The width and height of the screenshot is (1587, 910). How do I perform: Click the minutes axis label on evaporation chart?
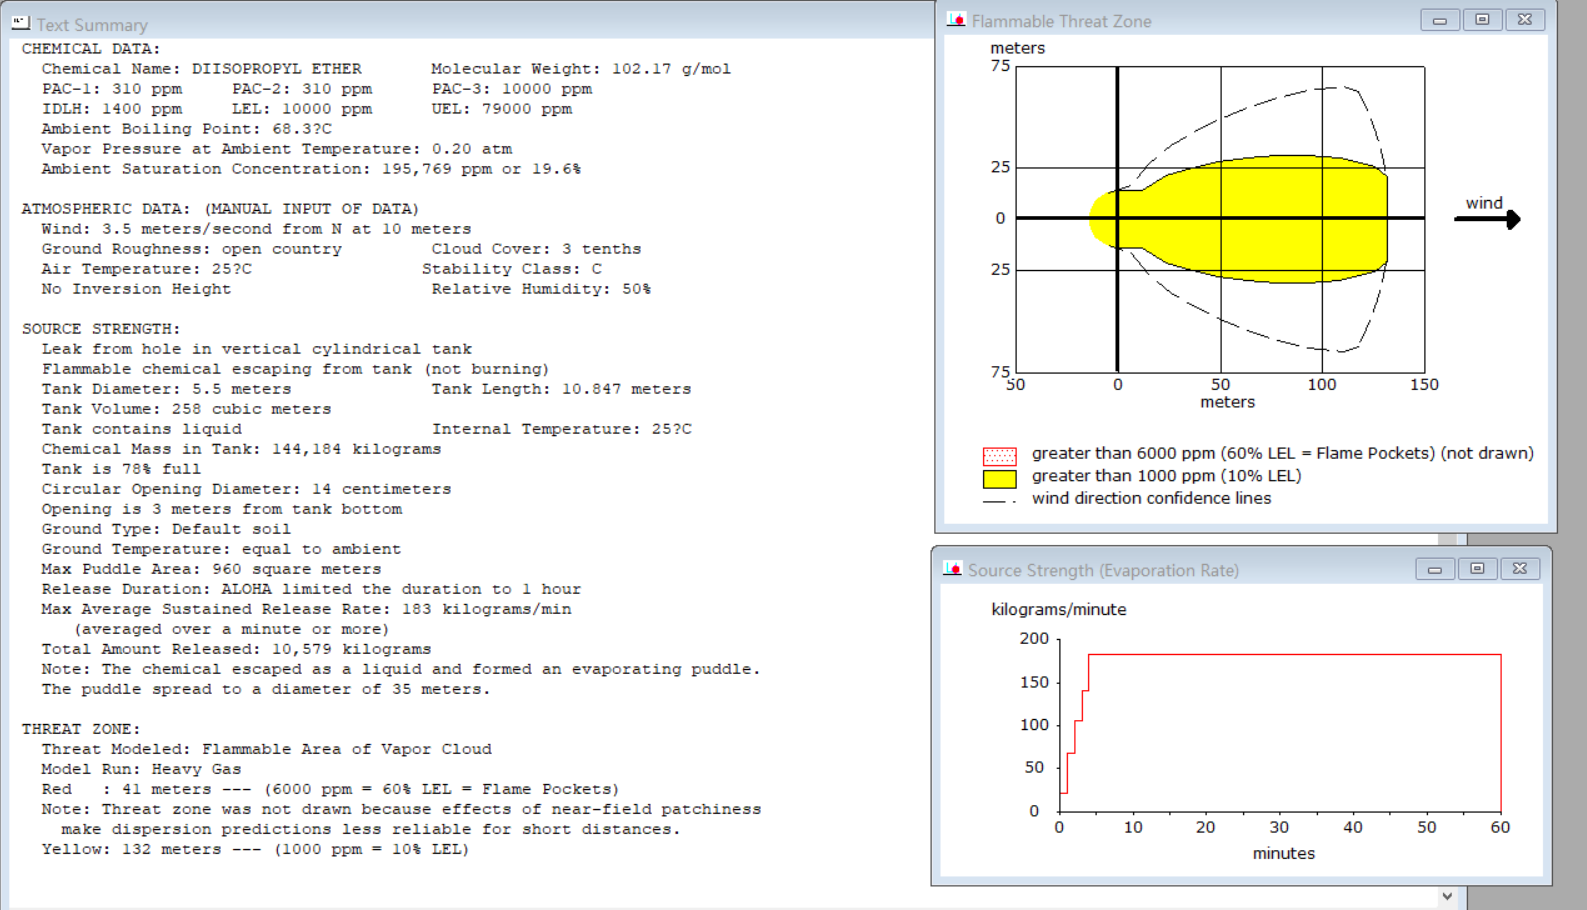(x=1283, y=853)
